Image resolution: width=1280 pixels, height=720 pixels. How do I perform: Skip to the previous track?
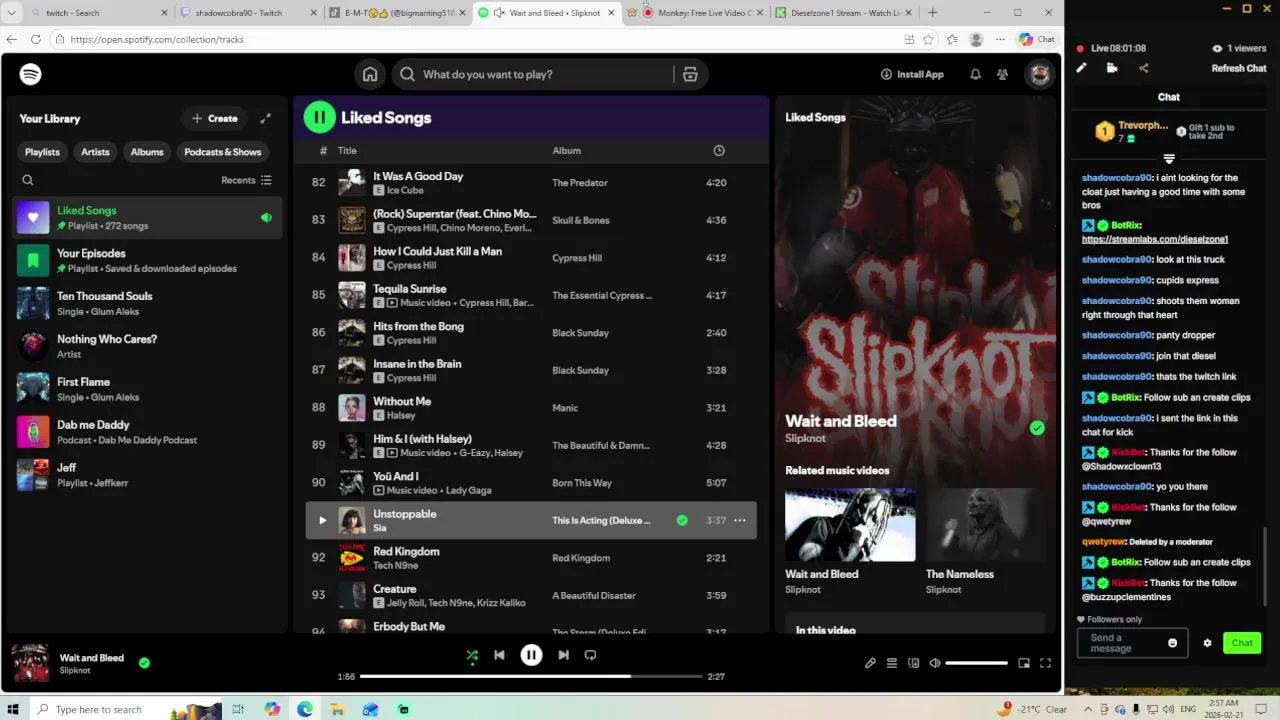tap(499, 655)
